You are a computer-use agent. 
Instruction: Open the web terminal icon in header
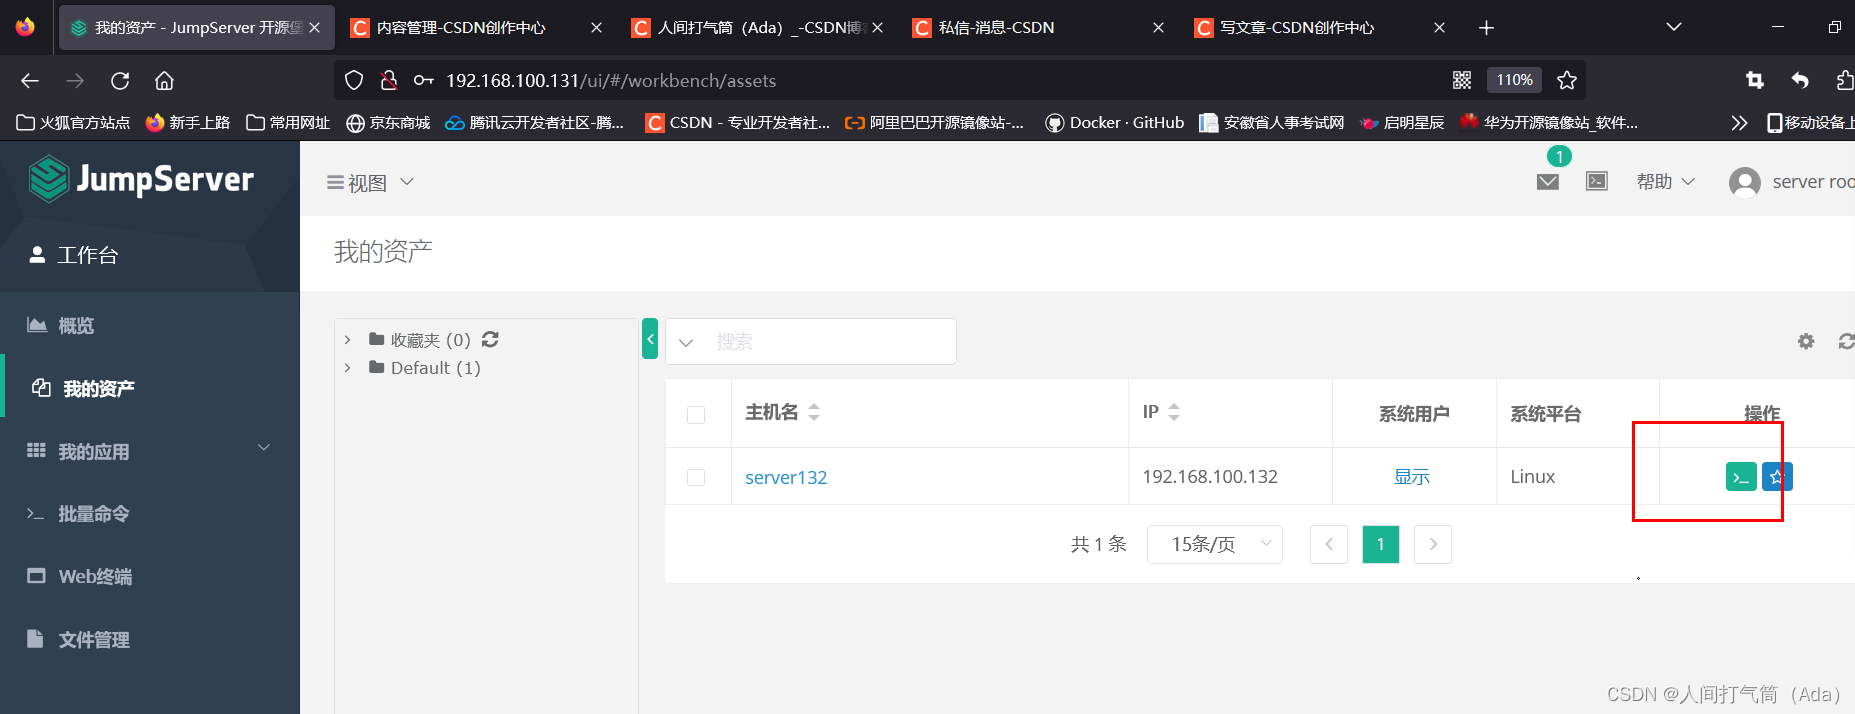coord(1597,181)
